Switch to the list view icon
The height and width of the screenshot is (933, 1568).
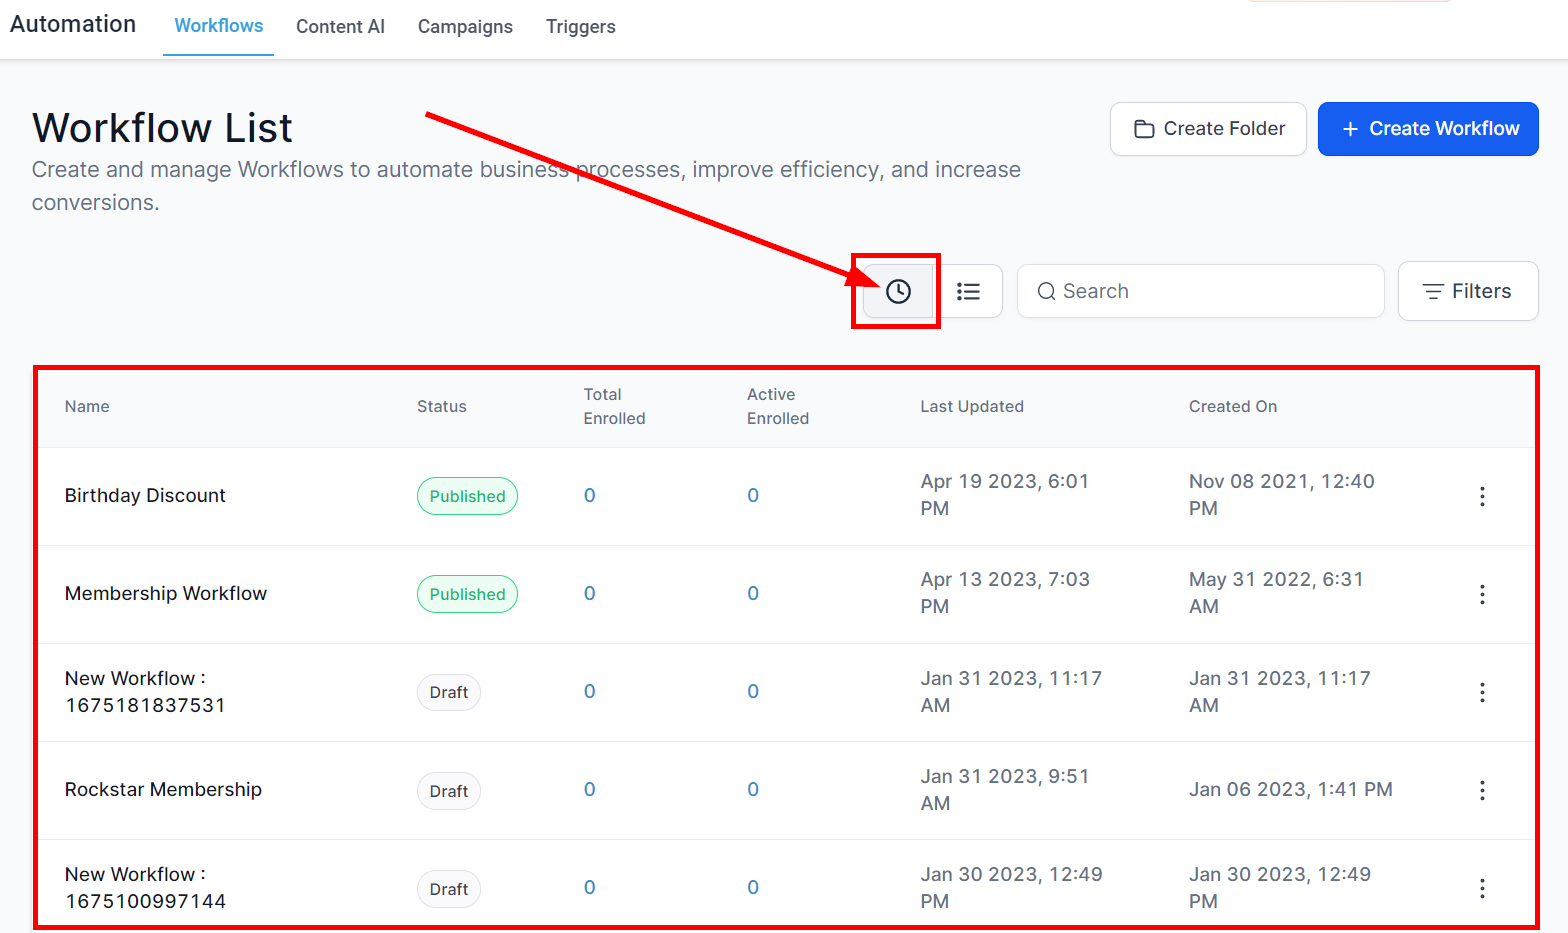click(968, 291)
